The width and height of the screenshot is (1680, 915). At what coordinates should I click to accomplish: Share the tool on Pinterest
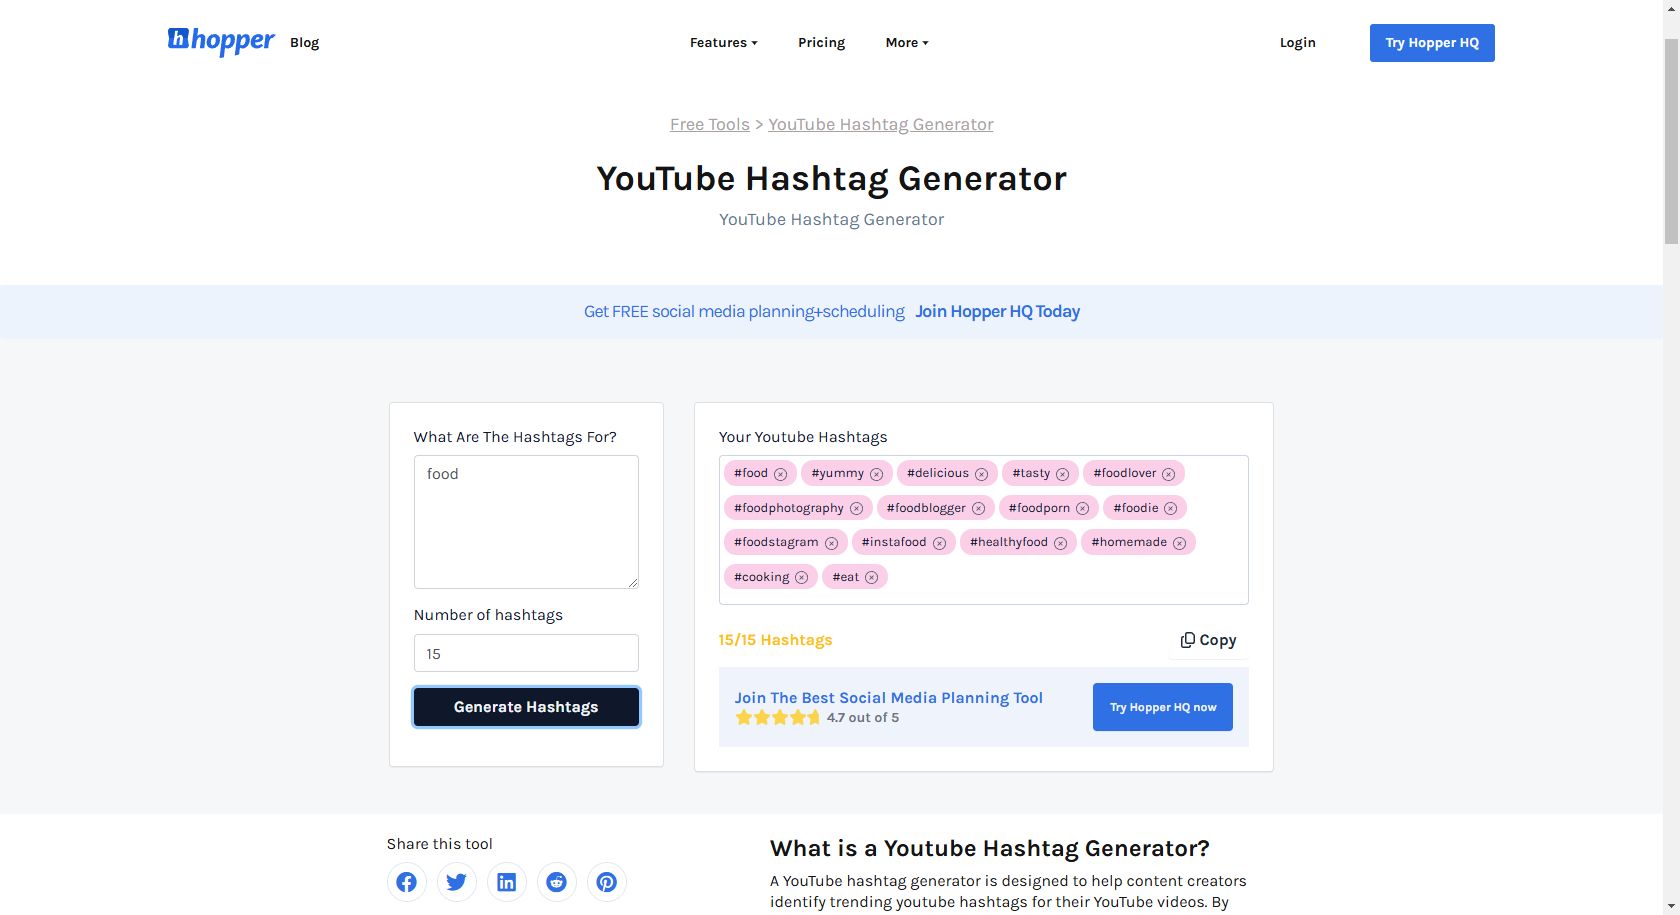[x=606, y=881]
